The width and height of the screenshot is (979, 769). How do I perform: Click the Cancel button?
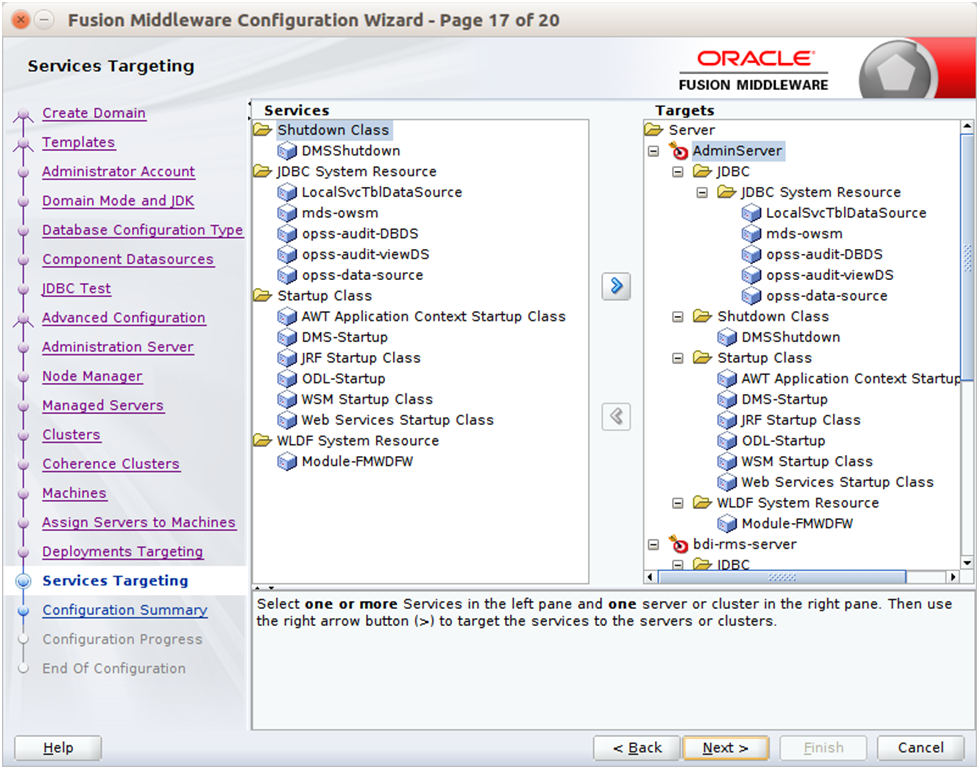click(x=920, y=748)
